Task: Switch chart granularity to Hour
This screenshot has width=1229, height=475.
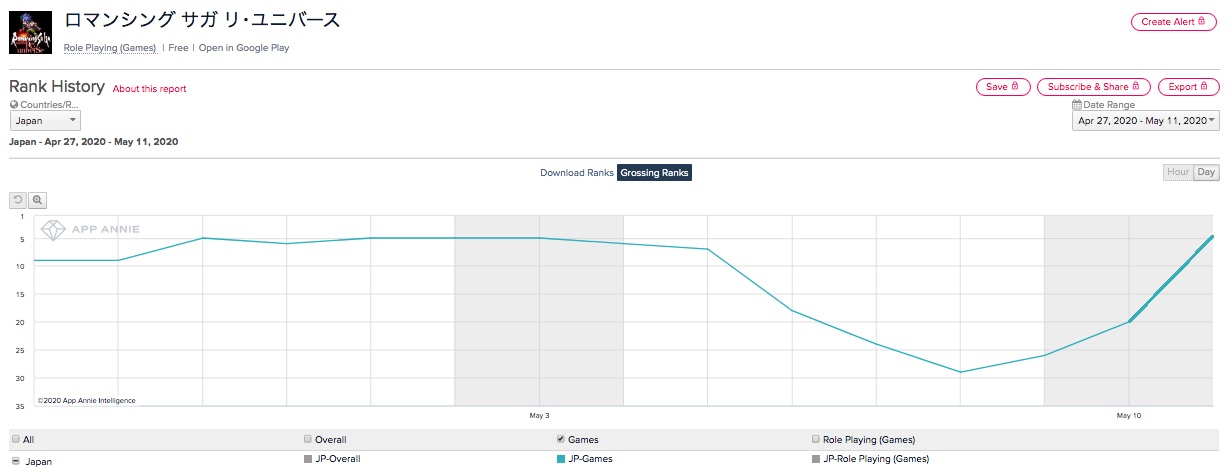Action: pos(1178,172)
